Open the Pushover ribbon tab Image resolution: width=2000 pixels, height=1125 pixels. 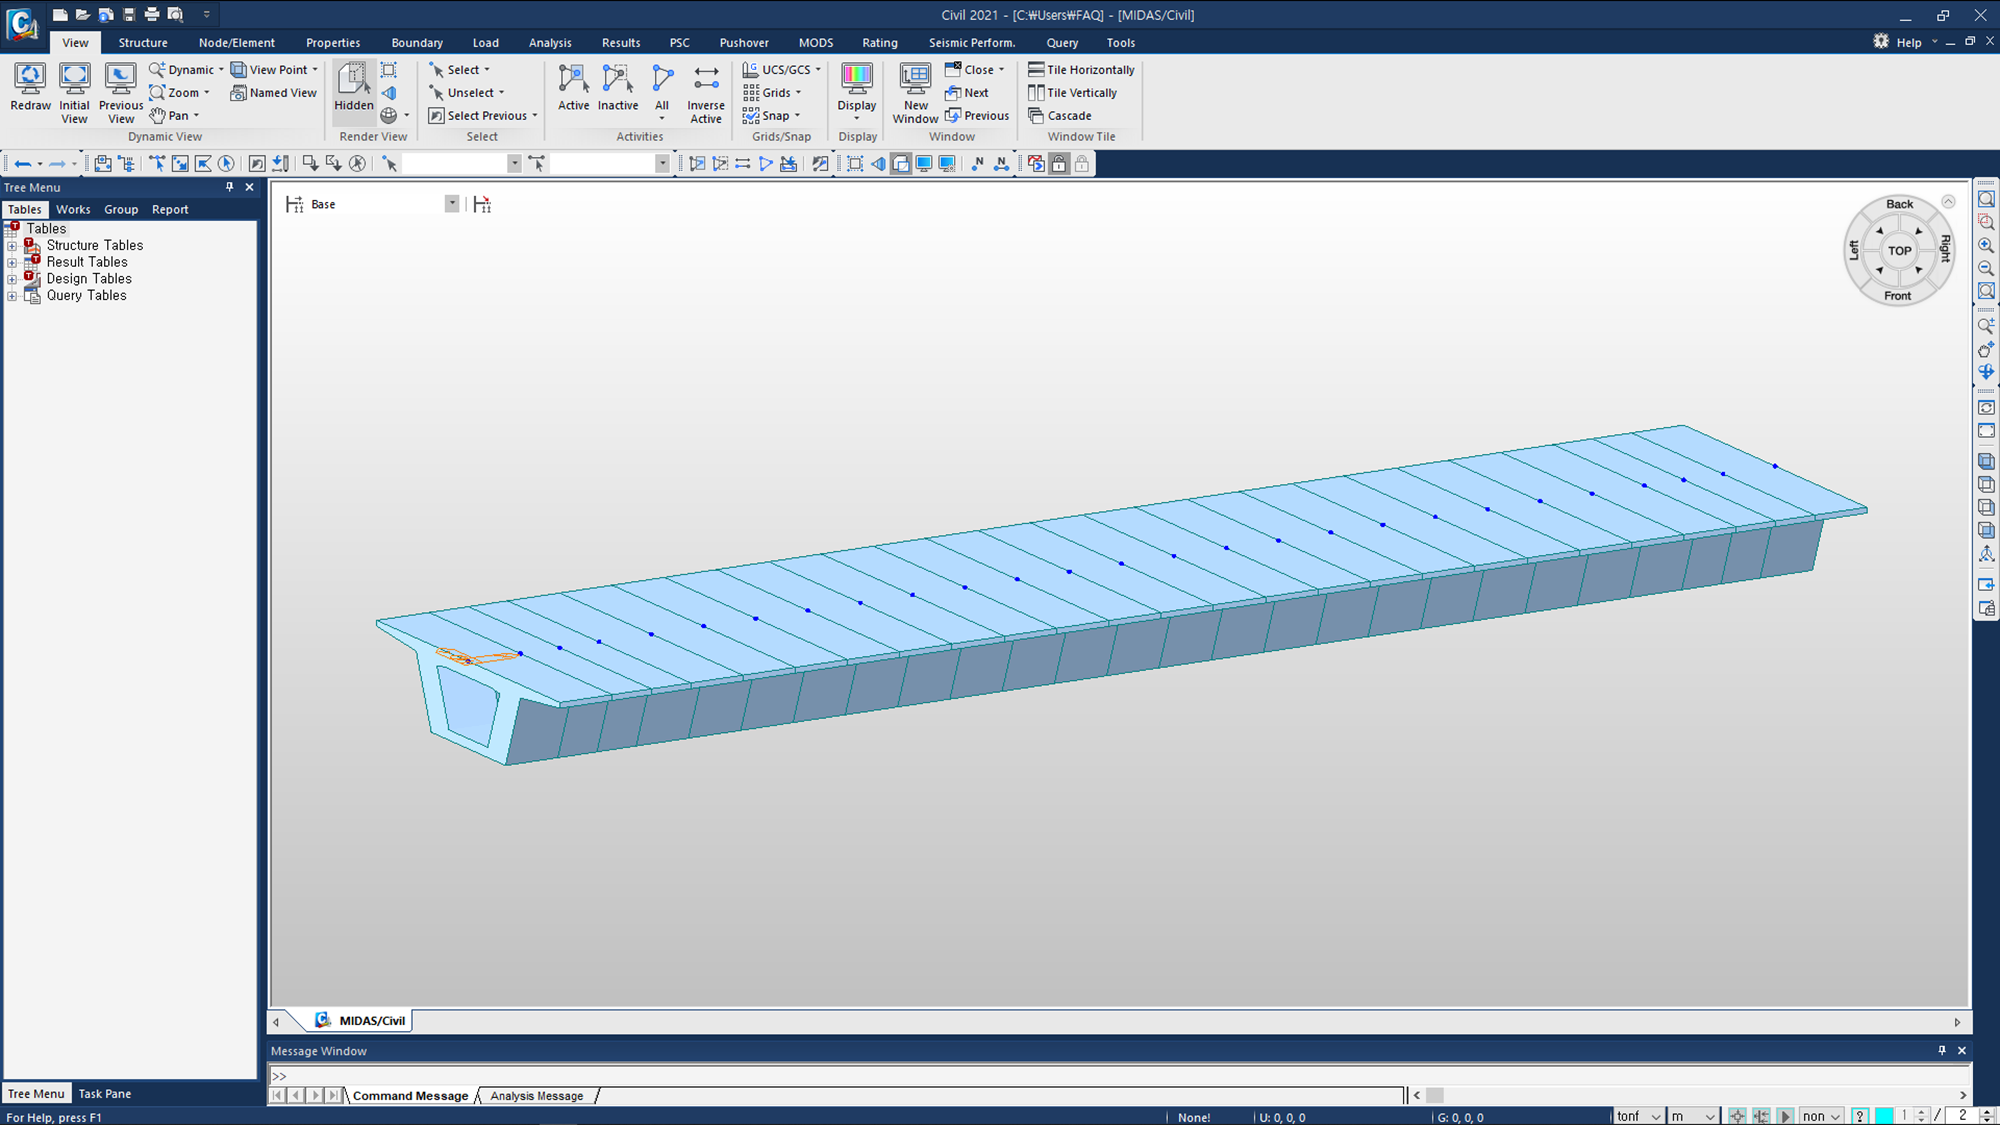pos(744,43)
